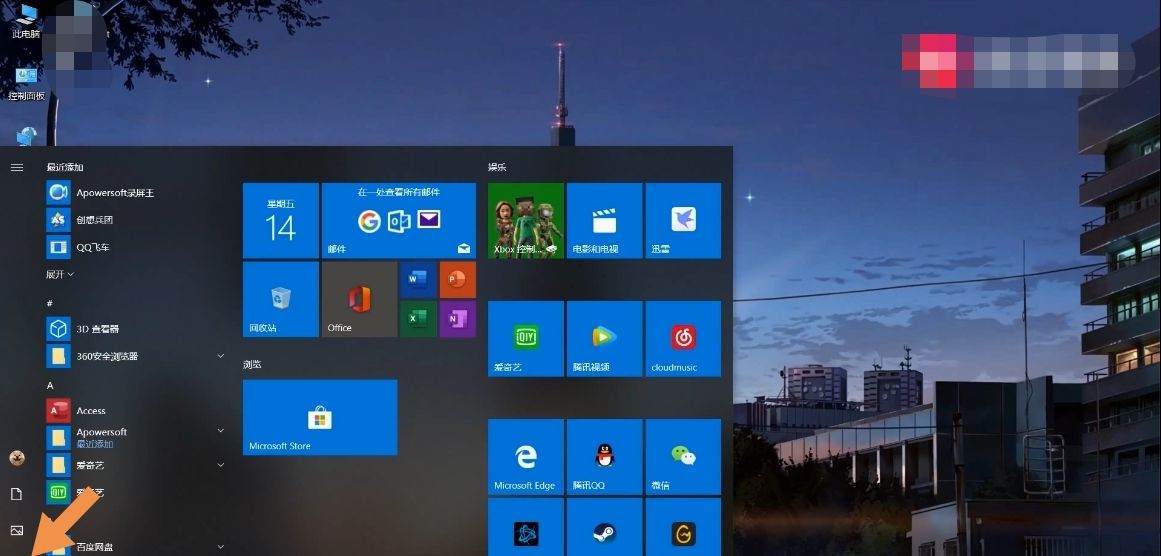Open the 爱奇艺 tile
The image size is (1161, 556).
(x=526, y=338)
